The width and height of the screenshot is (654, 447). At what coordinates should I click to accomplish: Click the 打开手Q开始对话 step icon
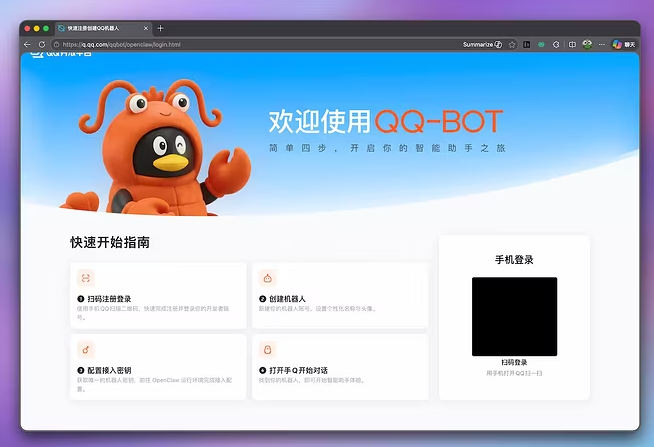(x=268, y=350)
